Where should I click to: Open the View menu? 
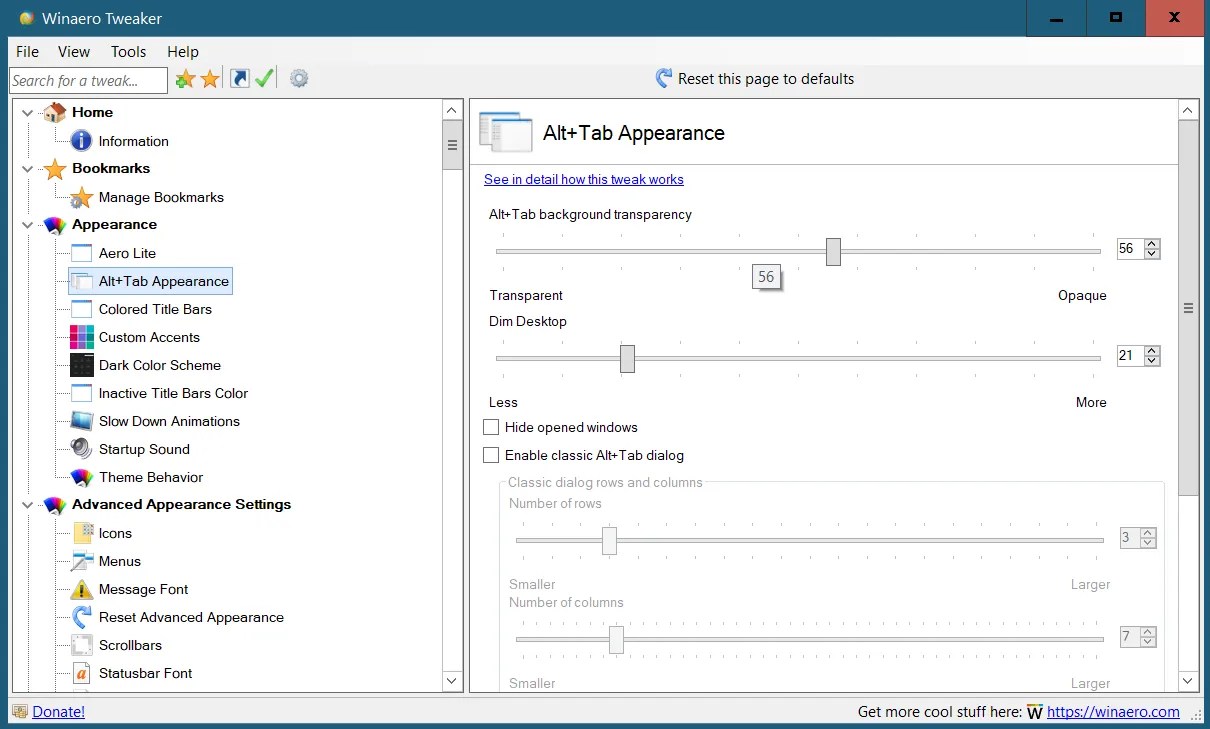point(74,51)
